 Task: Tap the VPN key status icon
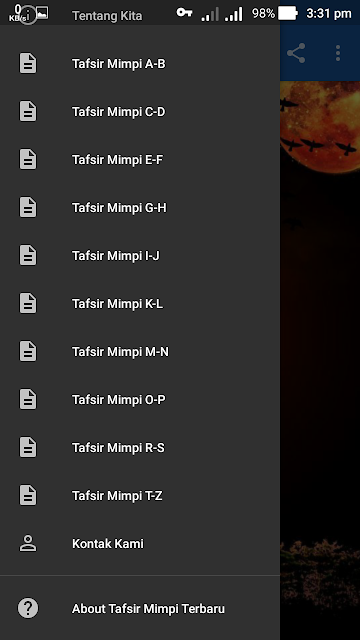coord(184,13)
